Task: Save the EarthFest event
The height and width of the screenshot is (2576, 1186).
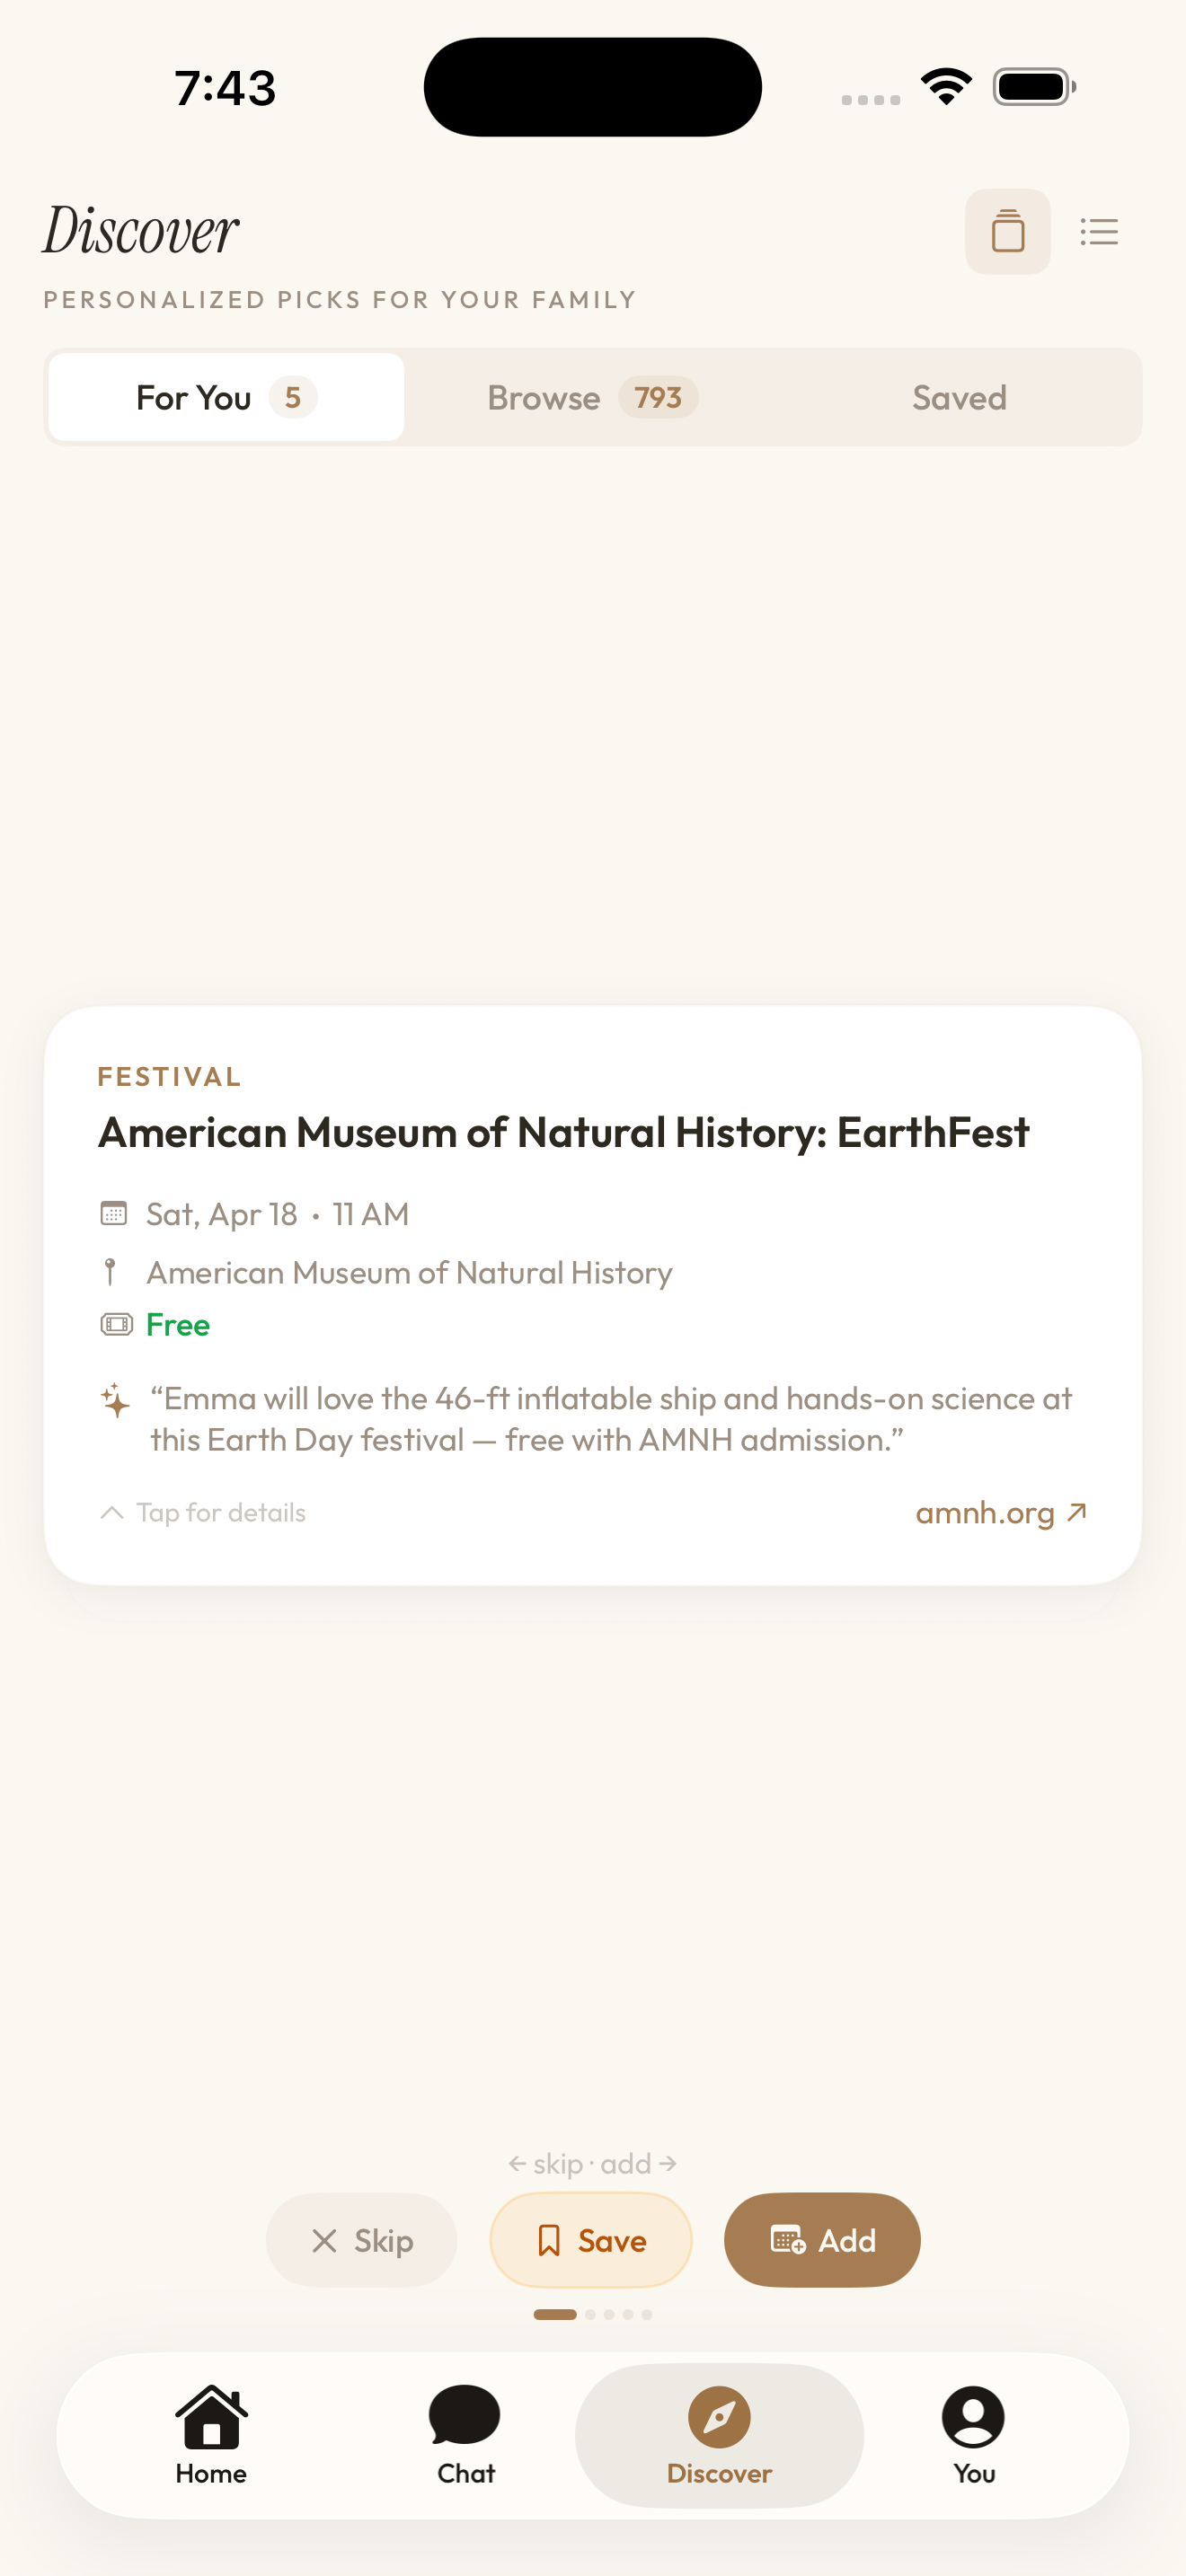Action: (591, 2240)
